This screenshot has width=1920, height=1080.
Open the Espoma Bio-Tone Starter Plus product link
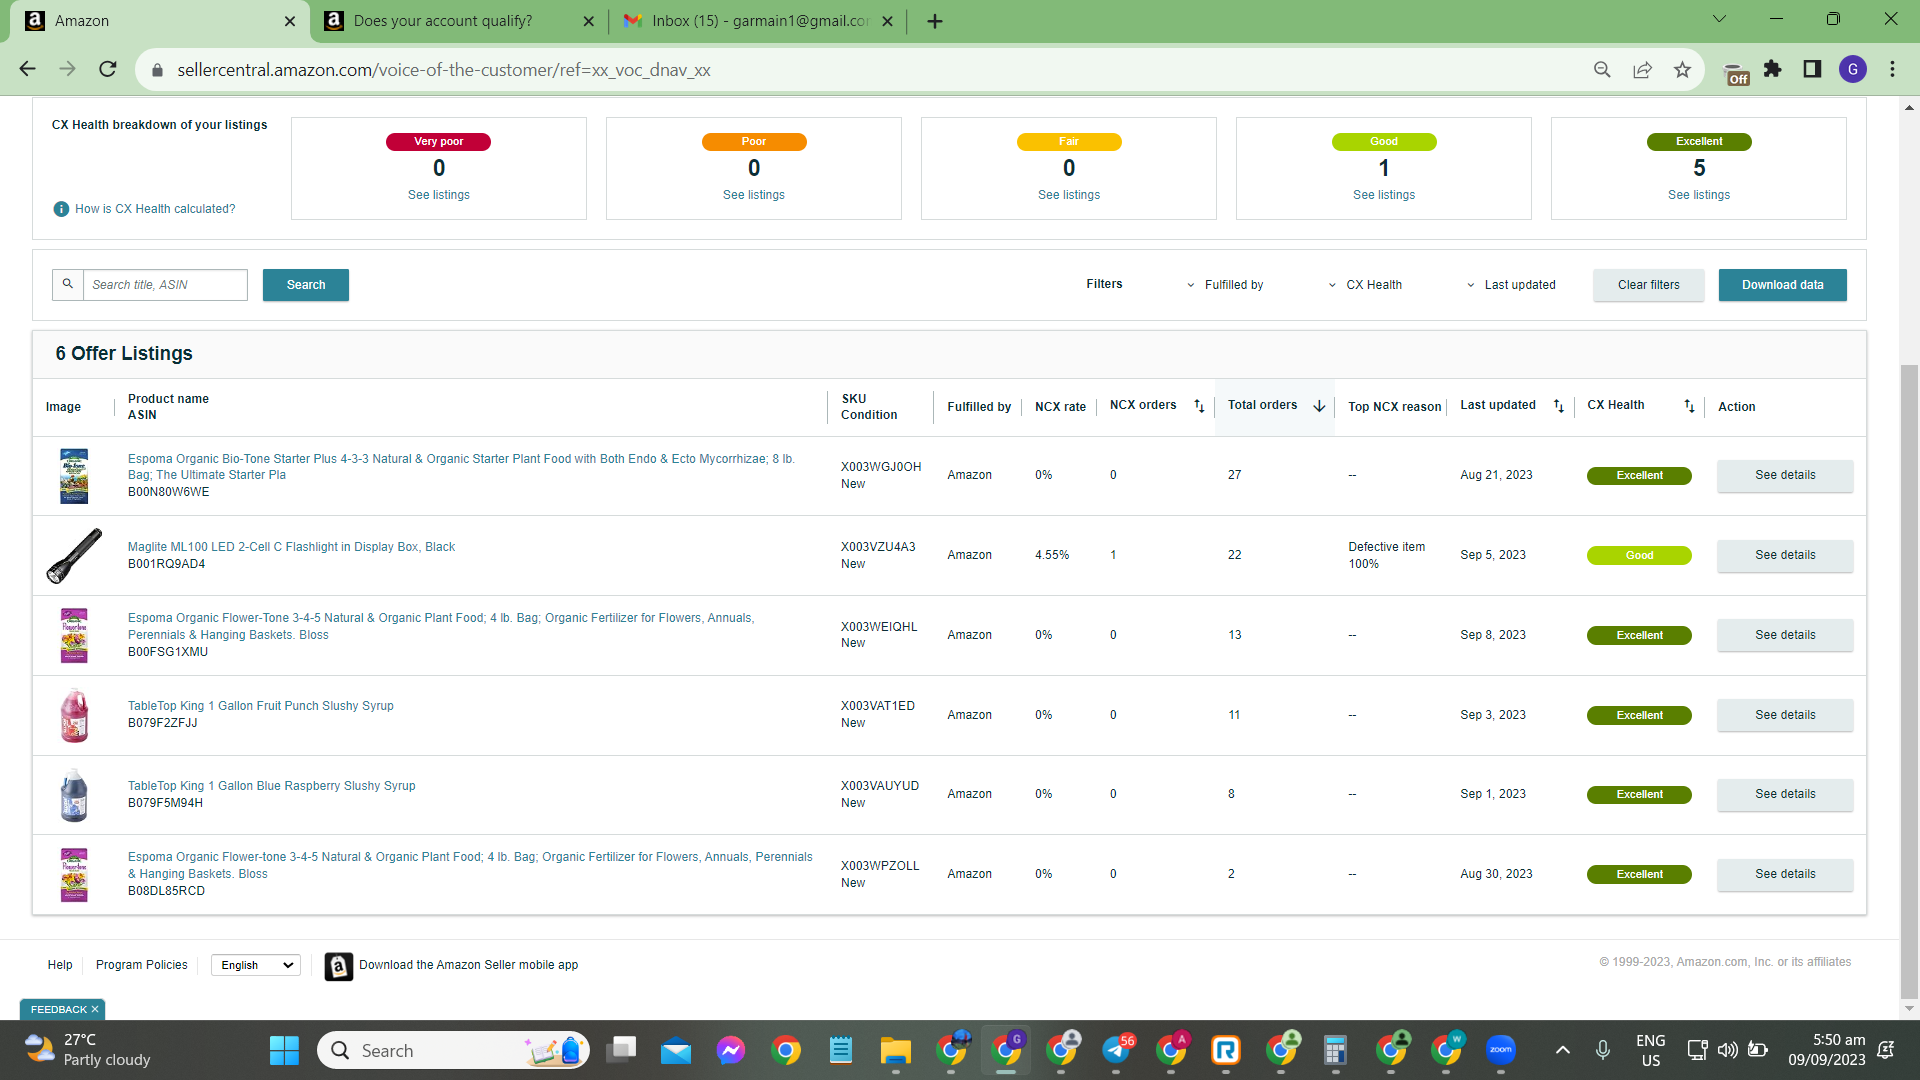(461, 467)
